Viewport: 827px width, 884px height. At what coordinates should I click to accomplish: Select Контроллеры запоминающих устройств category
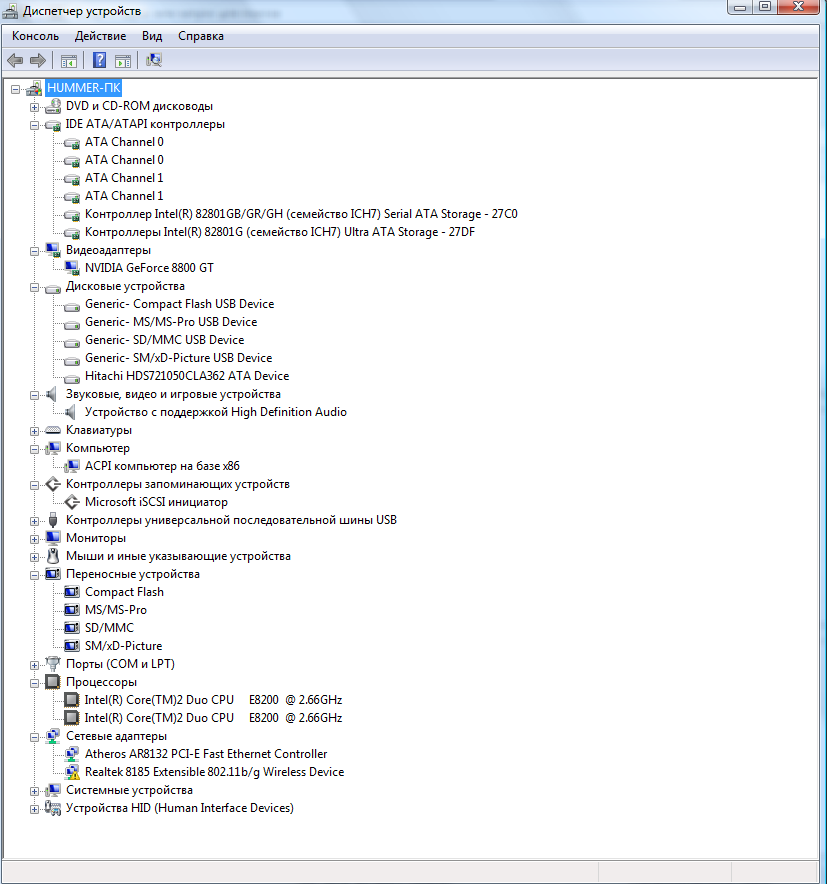(x=178, y=484)
